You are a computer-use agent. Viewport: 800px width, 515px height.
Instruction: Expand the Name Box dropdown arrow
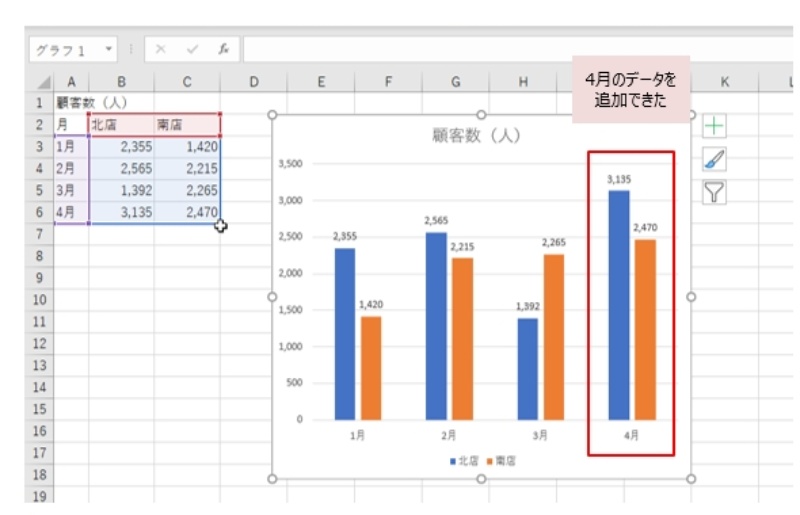point(109,49)
